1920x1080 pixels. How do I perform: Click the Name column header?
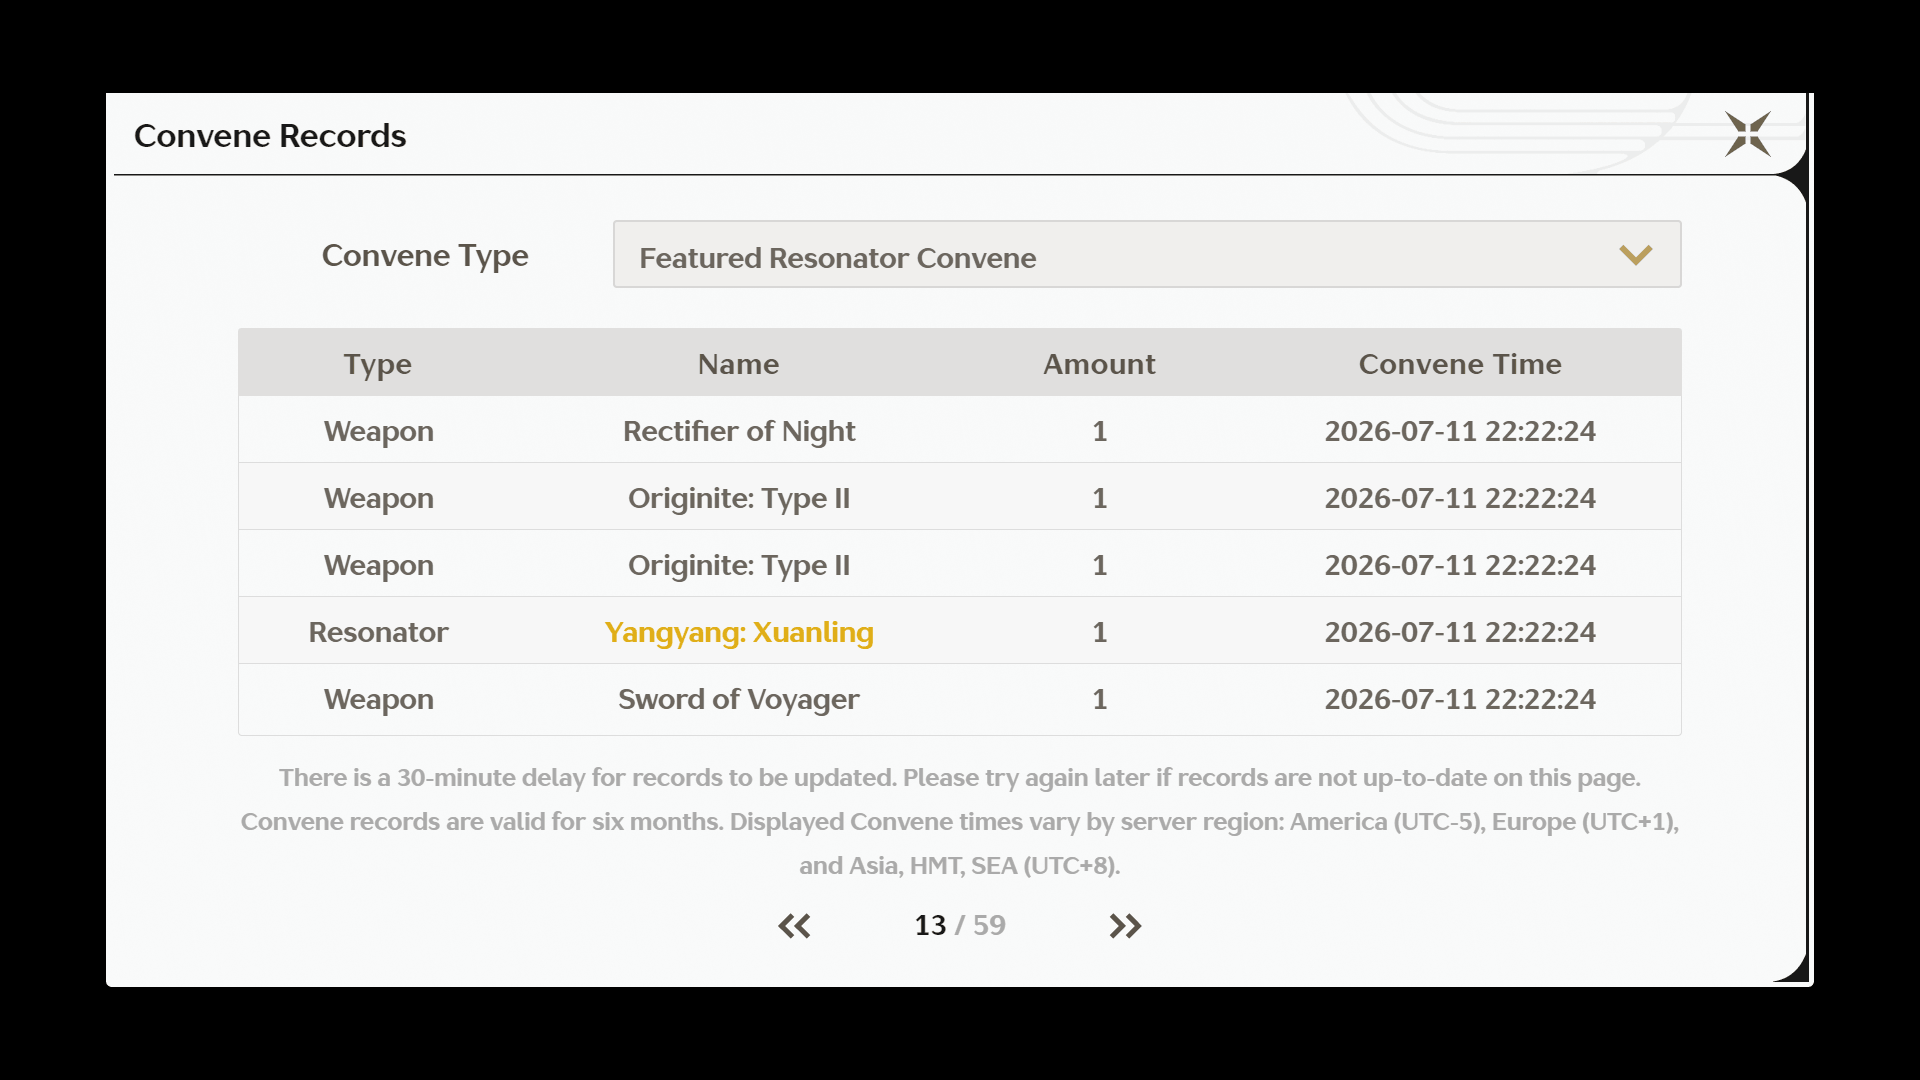(x=738, y=364)
